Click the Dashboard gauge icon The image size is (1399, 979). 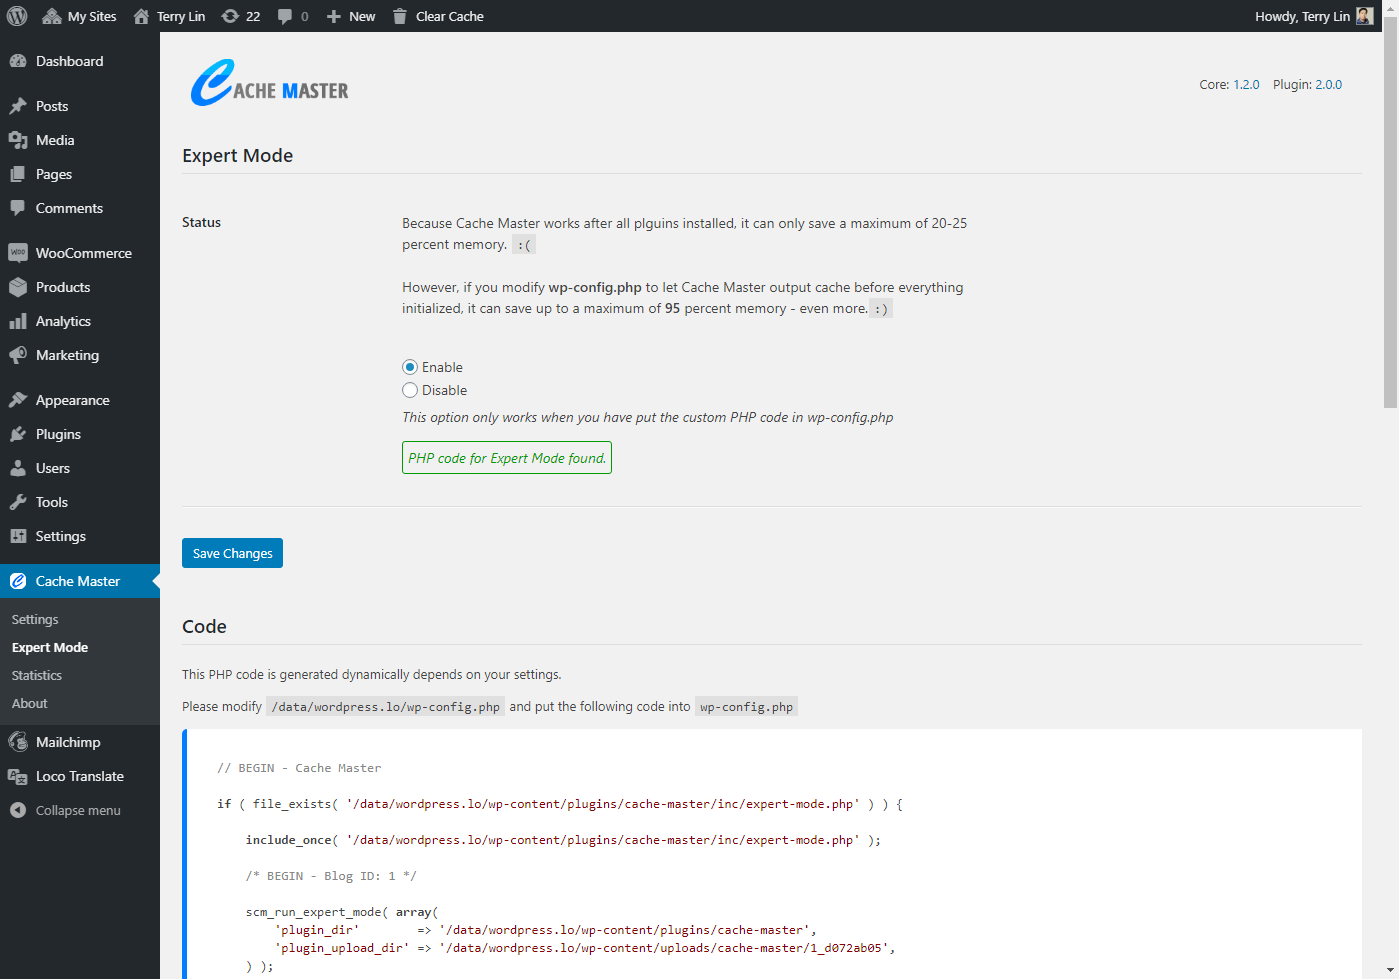point(18,61)
